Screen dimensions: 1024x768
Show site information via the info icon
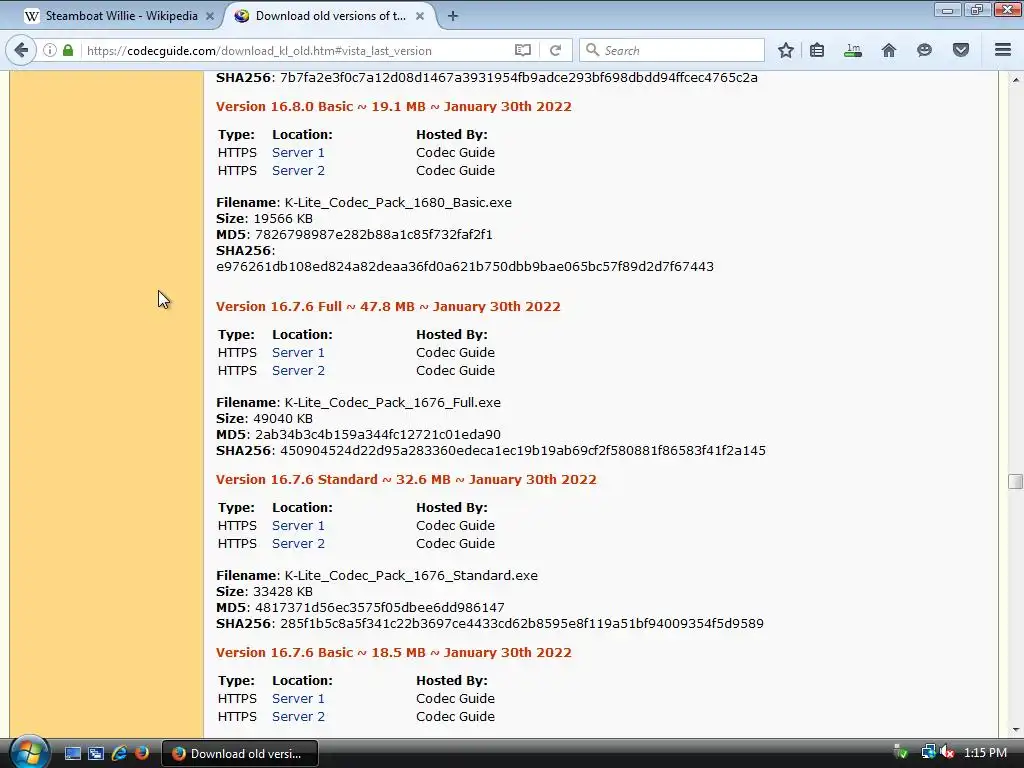(50, 50)
